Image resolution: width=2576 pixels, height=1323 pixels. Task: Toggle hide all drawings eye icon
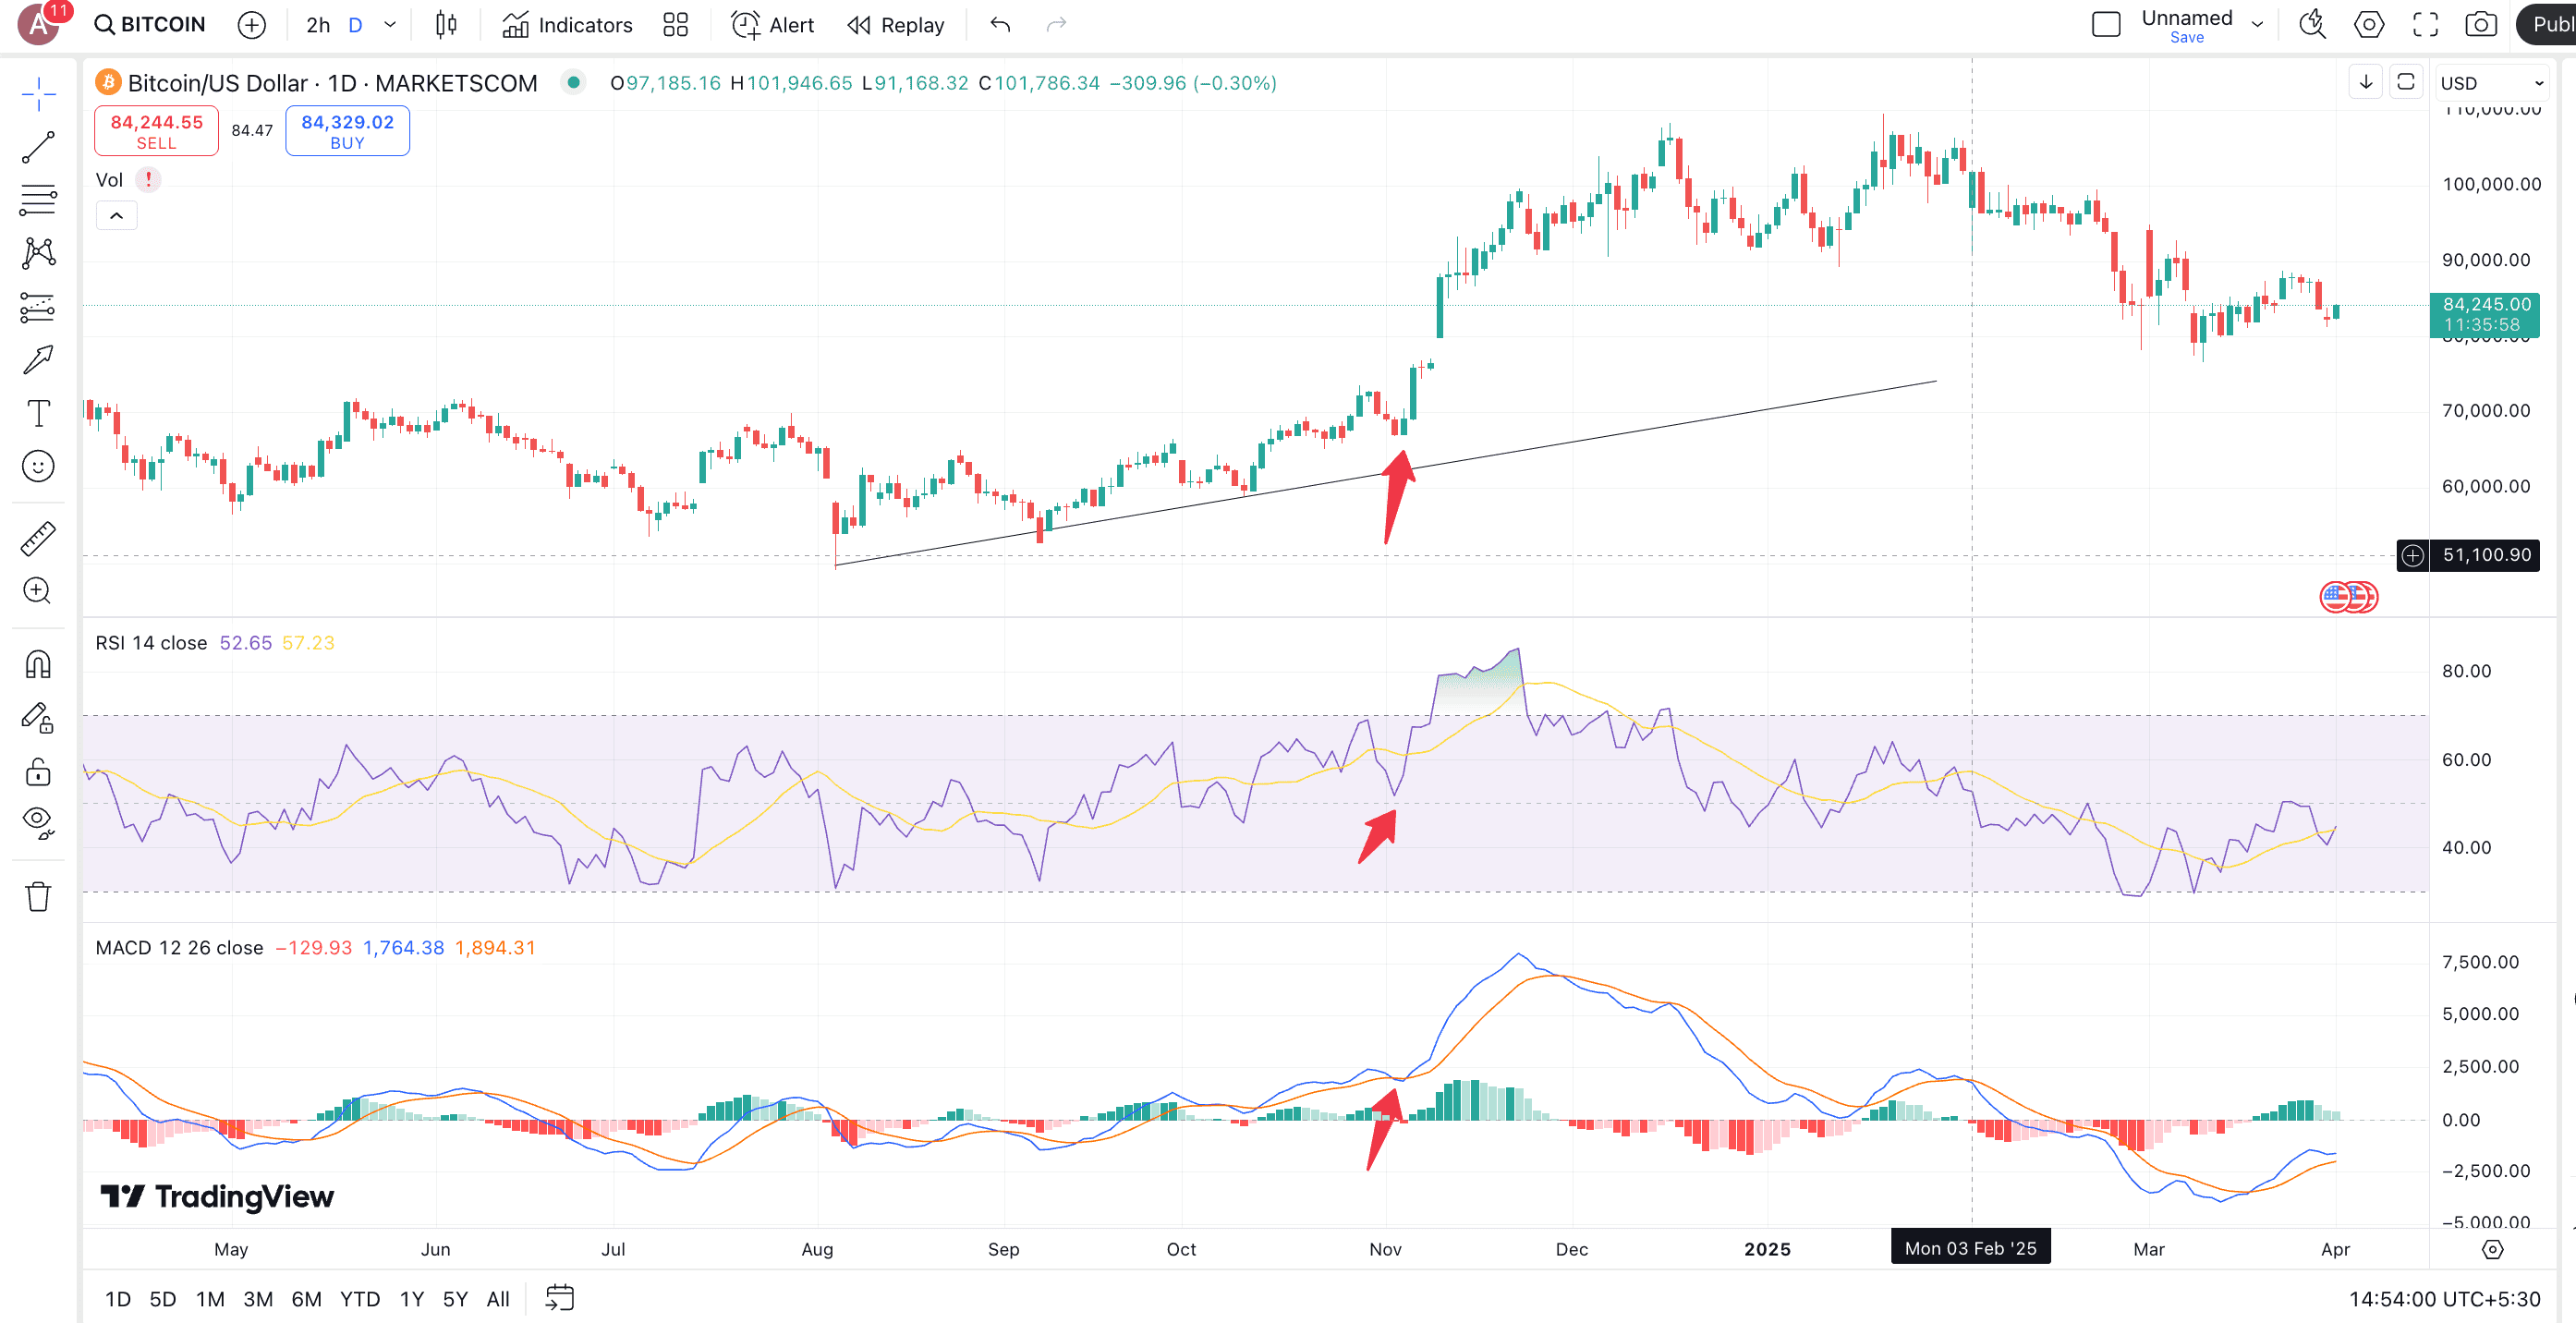click(x=38, y=822)
